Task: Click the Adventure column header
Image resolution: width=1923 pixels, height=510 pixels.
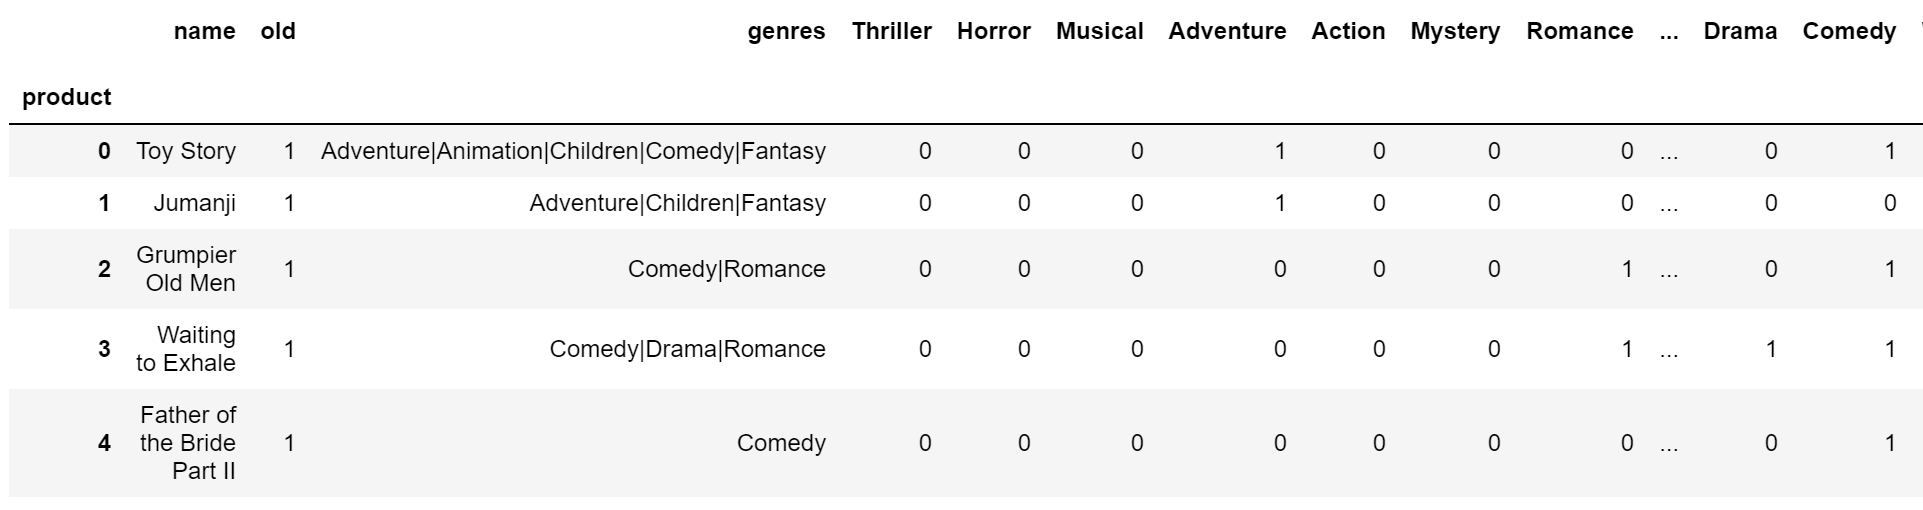Action: click(1227, 31)
